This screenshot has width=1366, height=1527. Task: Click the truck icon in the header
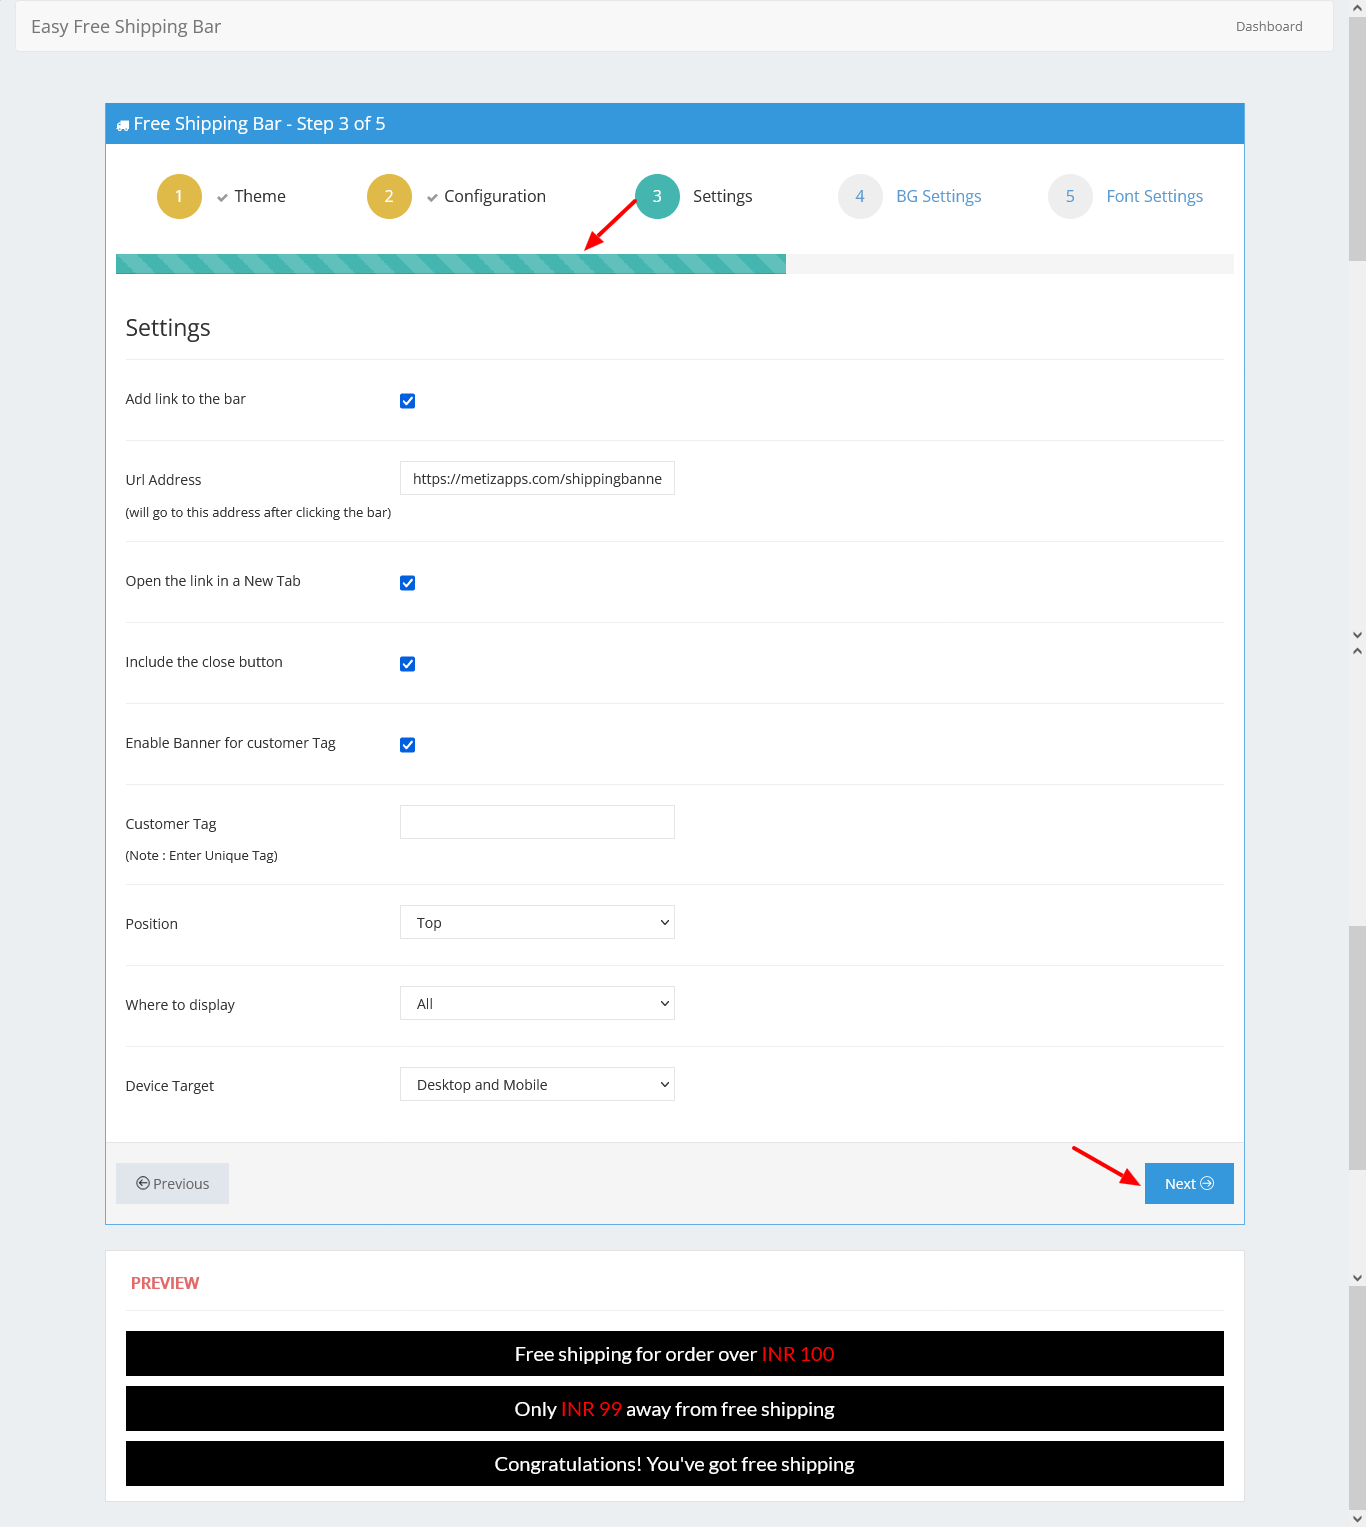click(x=123, y=125)
